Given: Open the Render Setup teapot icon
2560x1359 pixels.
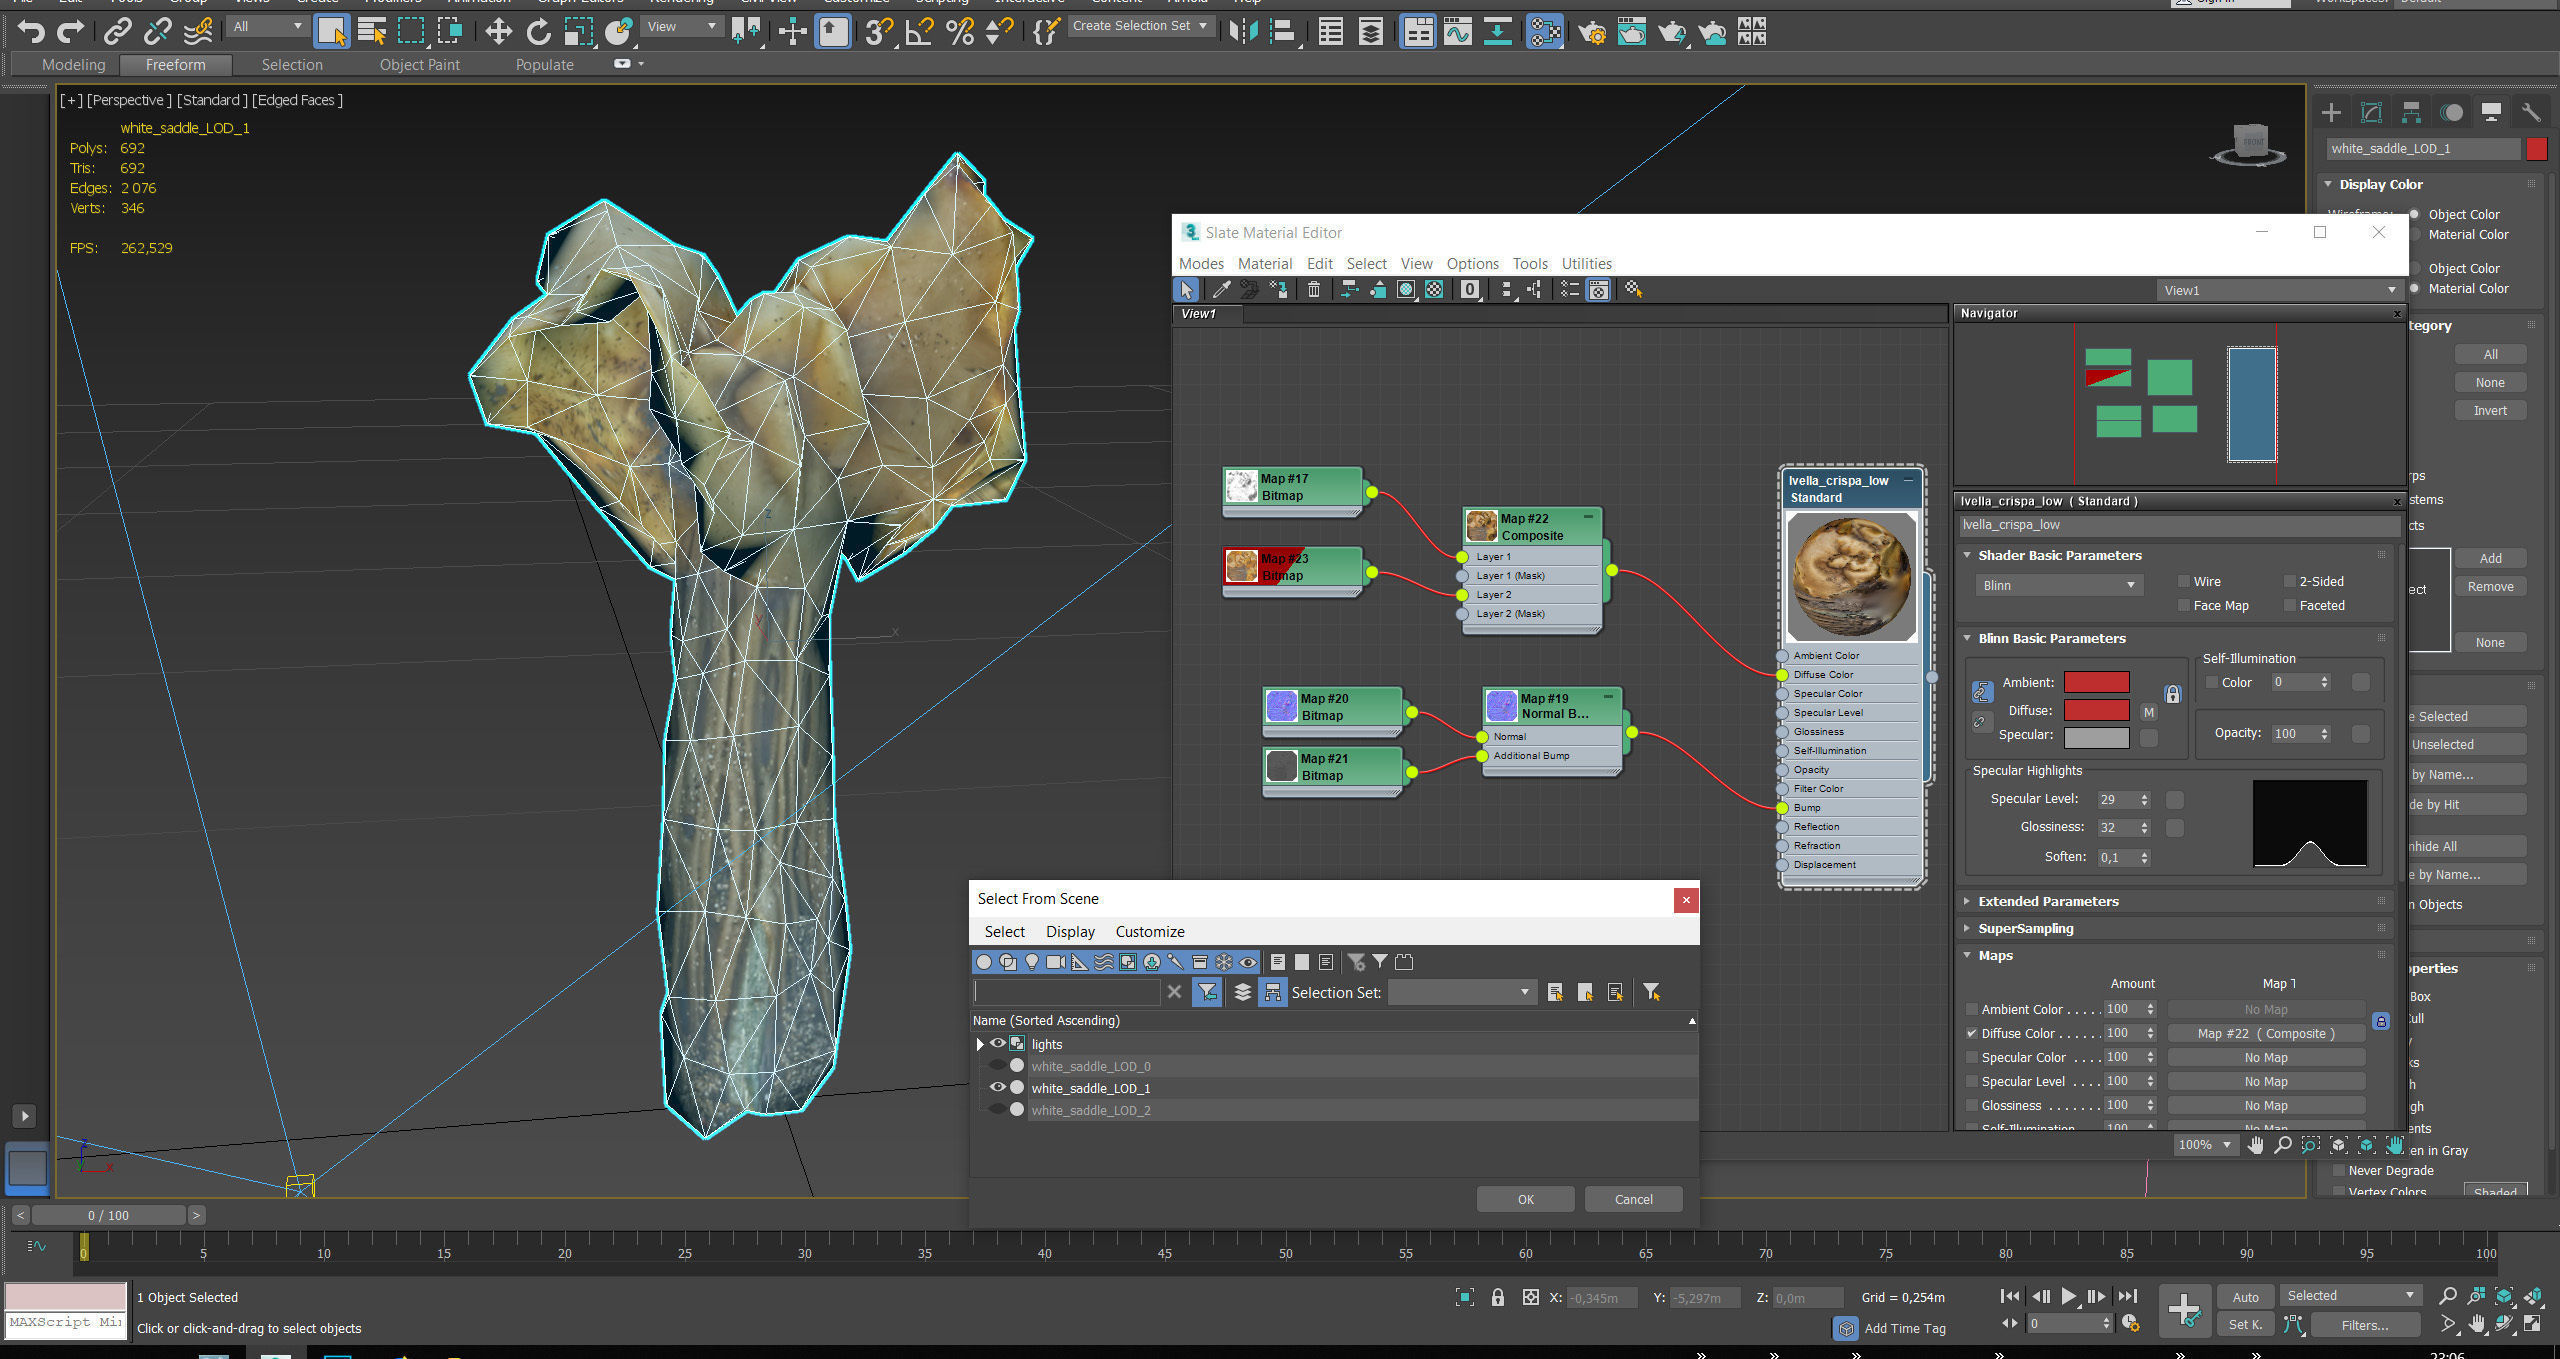Looking at the screenshot, I should 1591,32.
